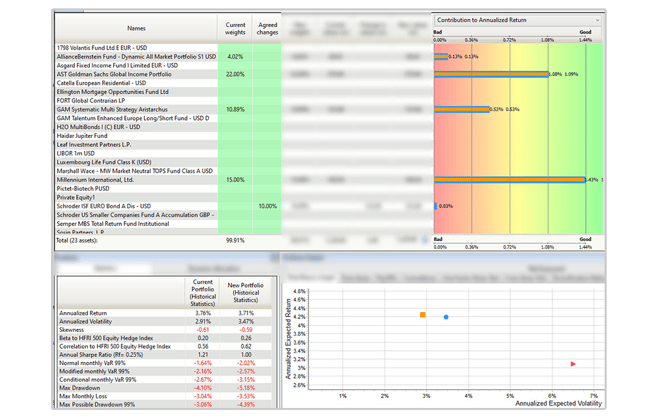659x419 pixels.
Task: Select Annual Sharpe Ratio (Rf= 0.25%) row
Action: tap(101, 355)
